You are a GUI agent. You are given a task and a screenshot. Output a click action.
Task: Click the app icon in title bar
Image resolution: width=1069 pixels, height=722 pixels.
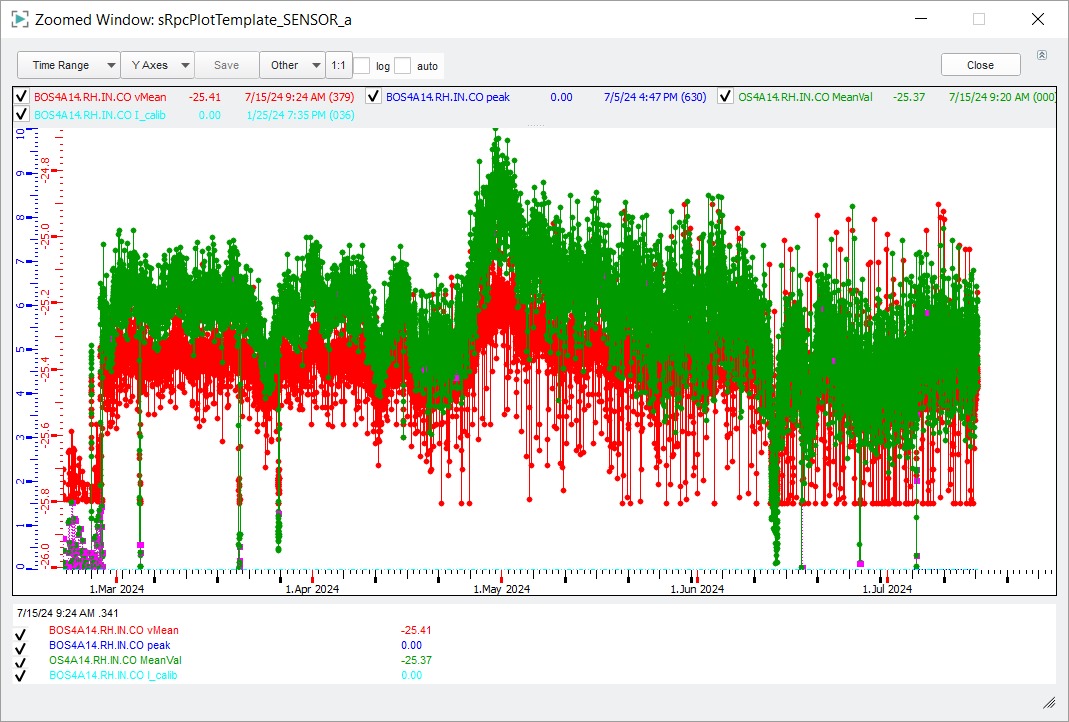tap(18, 19)
